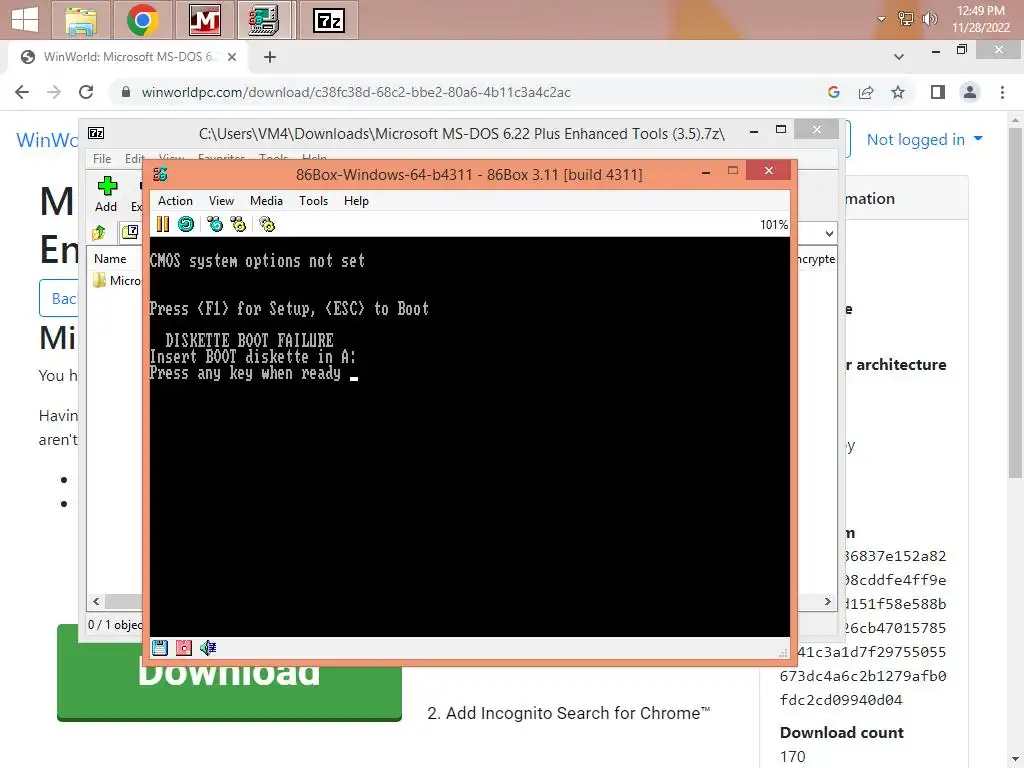Open the View menu in 86Box
Viewport: 1024px width, 768px height.
(221, 200)
